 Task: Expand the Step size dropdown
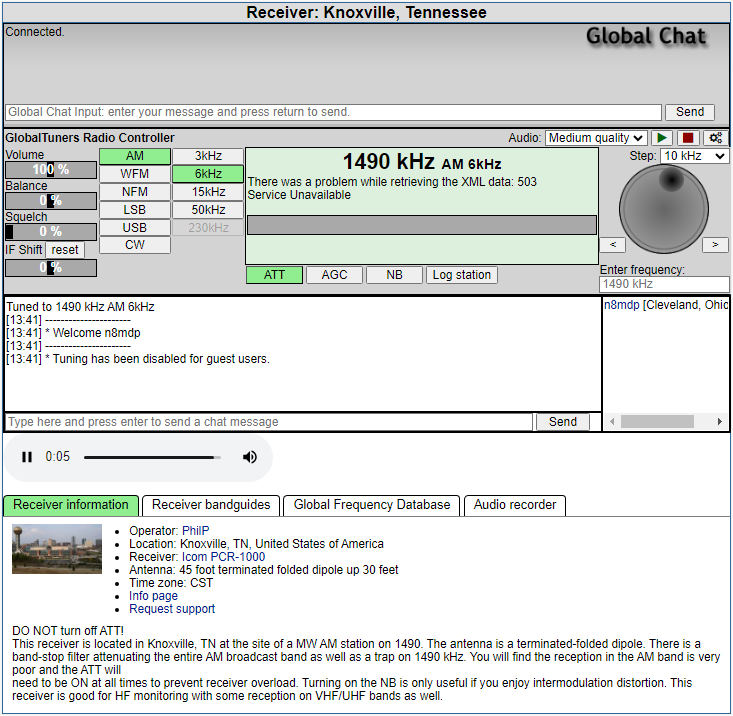coord(694,156)
